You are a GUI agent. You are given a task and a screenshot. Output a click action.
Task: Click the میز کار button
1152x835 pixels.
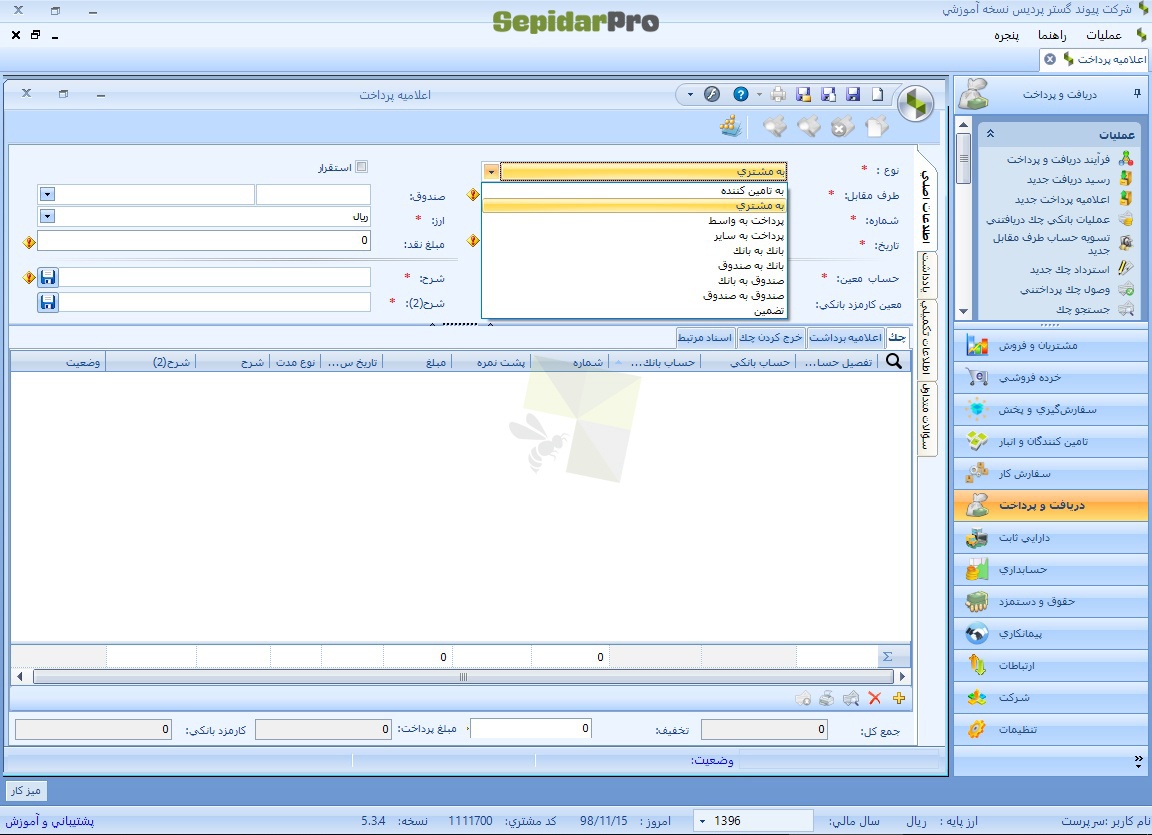[26, 790]
